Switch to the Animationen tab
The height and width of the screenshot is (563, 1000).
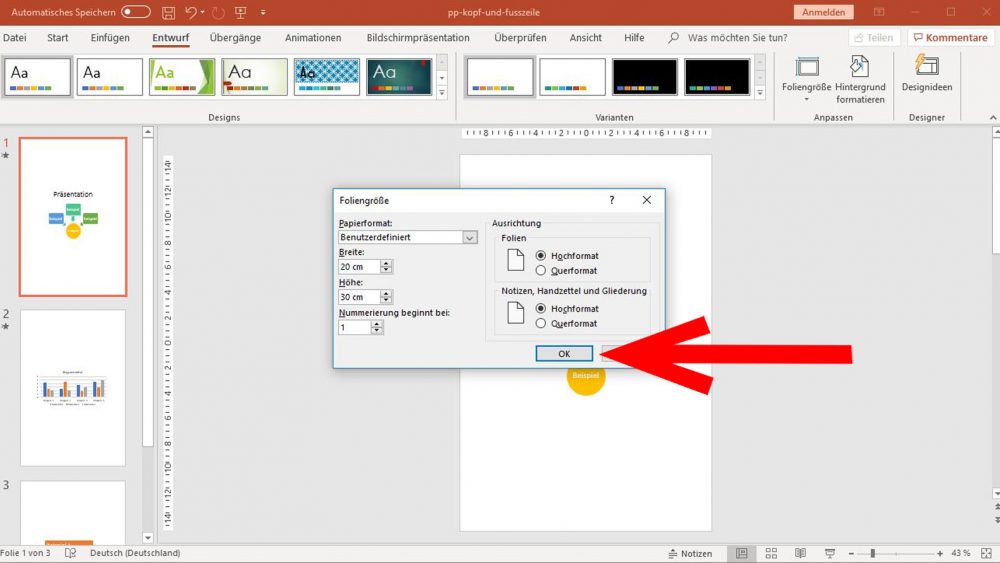[313, 38]
